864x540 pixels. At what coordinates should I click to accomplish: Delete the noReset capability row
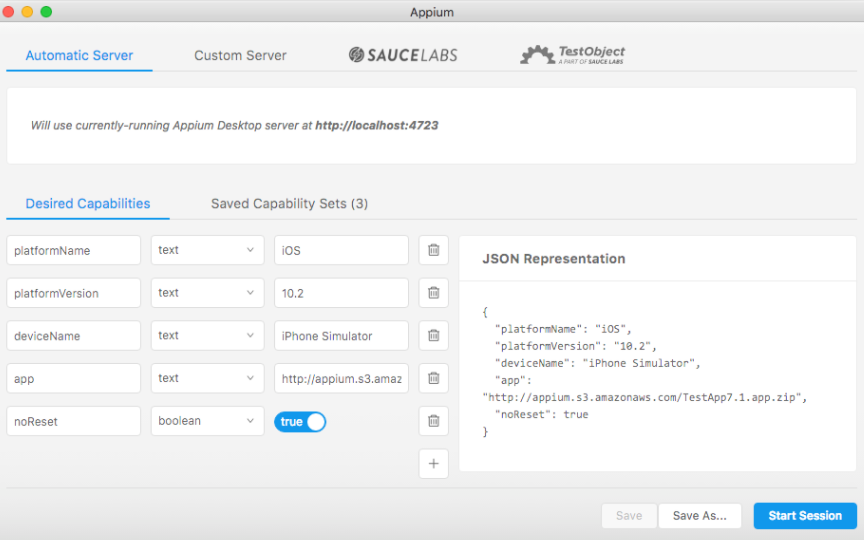(433, 421)
